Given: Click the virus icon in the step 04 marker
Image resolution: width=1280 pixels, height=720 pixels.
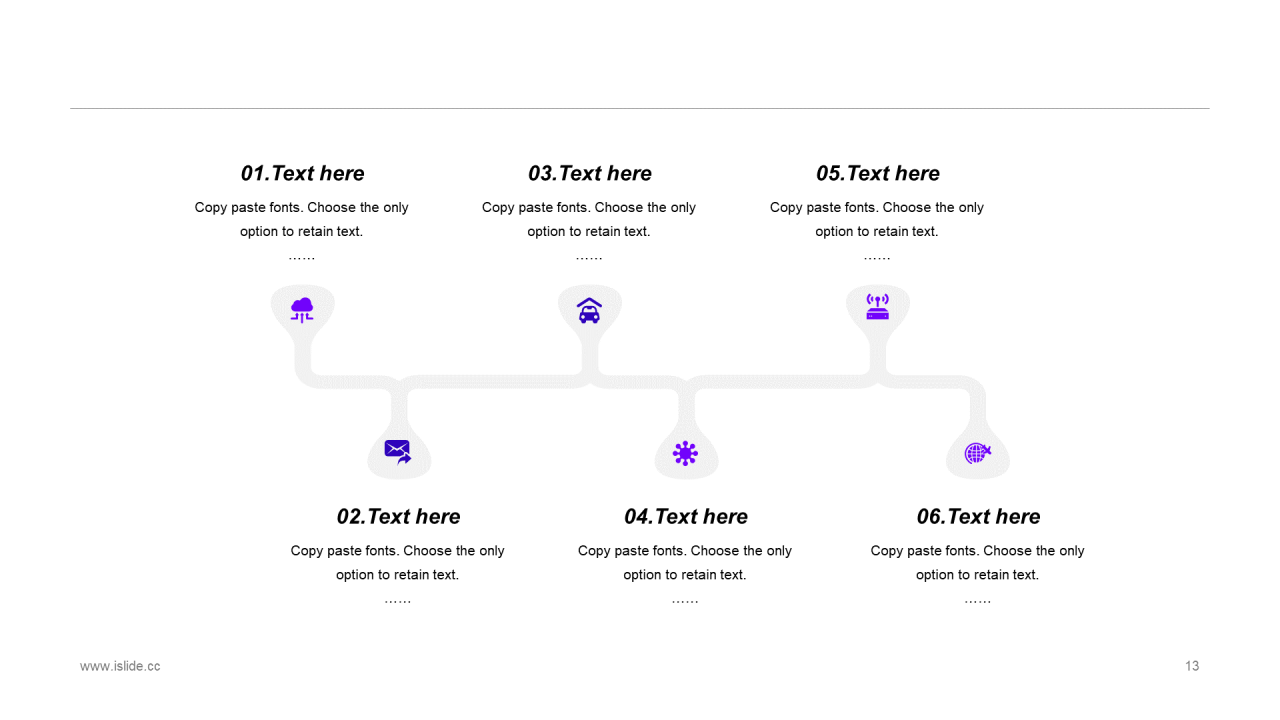Looking at the screenshot, I should [685, 454].
